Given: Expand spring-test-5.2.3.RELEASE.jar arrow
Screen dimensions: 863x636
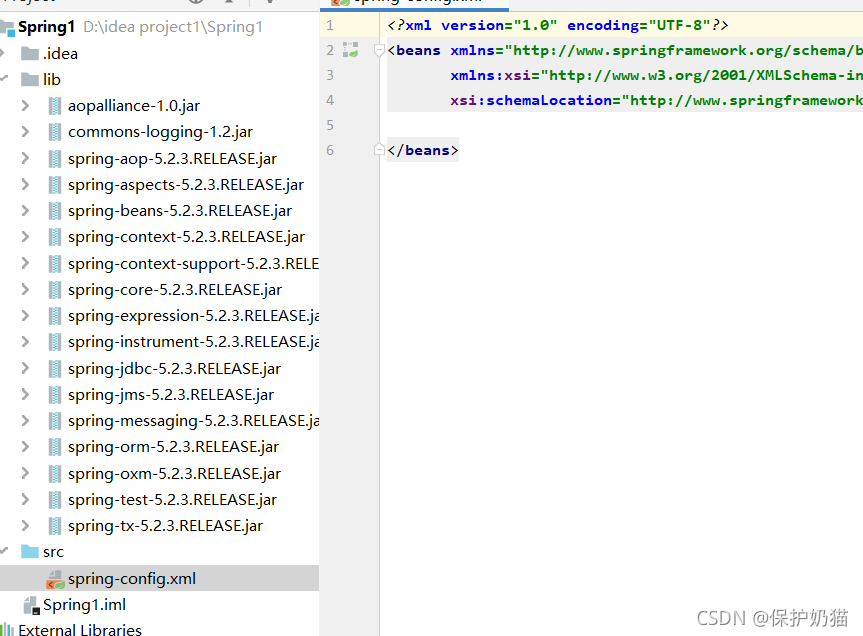Looking at the screenshot, I should click(x=25, y=500).
